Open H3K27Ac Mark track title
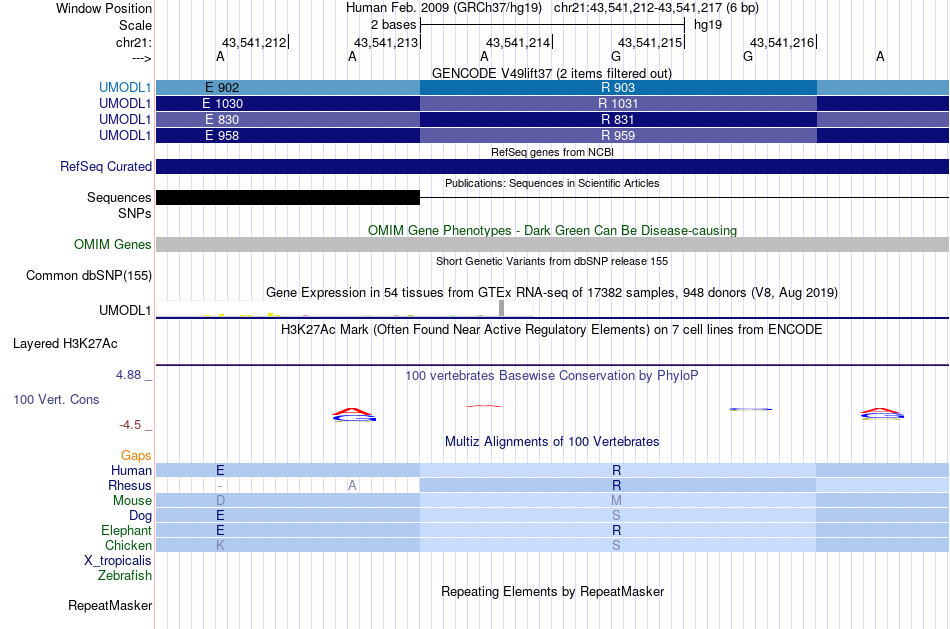 (552, 330)
